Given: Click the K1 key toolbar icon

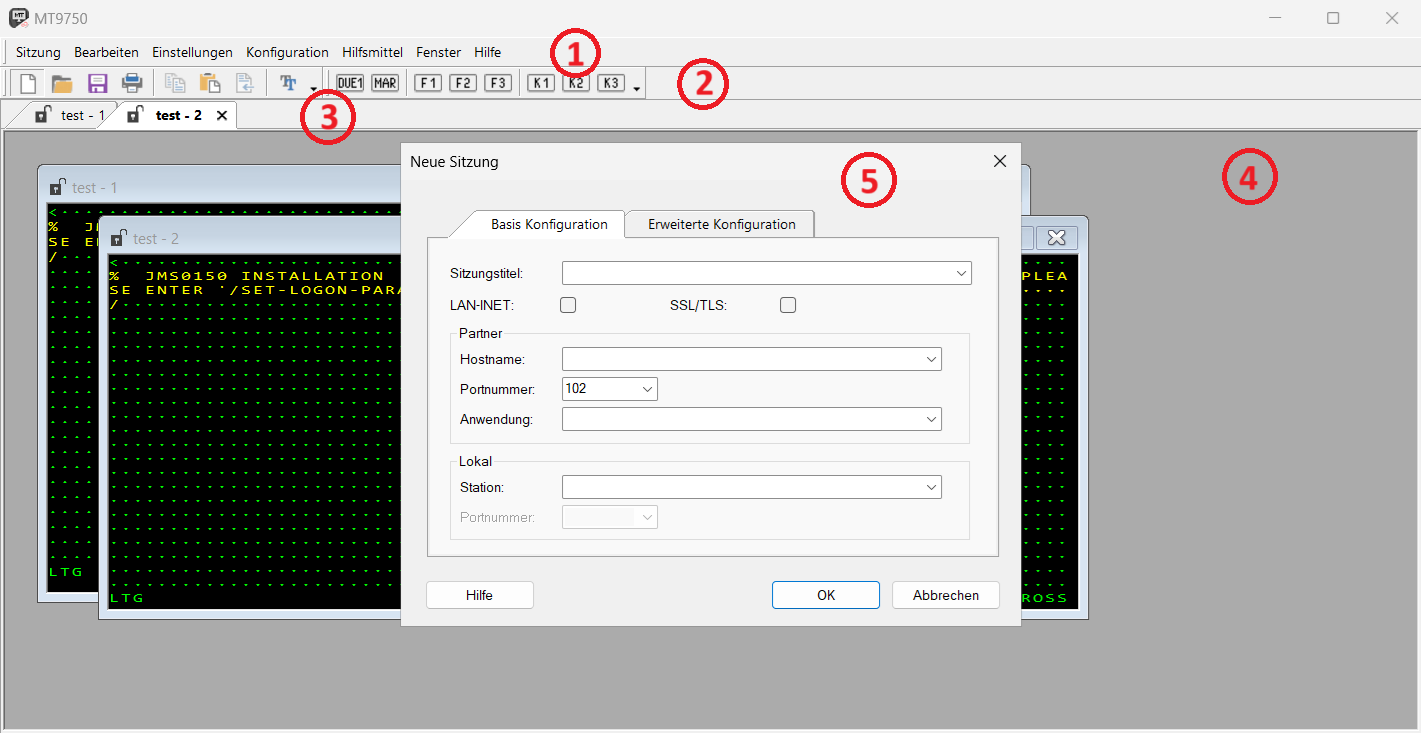Looking at the screenshot, I should pos(541,83).
